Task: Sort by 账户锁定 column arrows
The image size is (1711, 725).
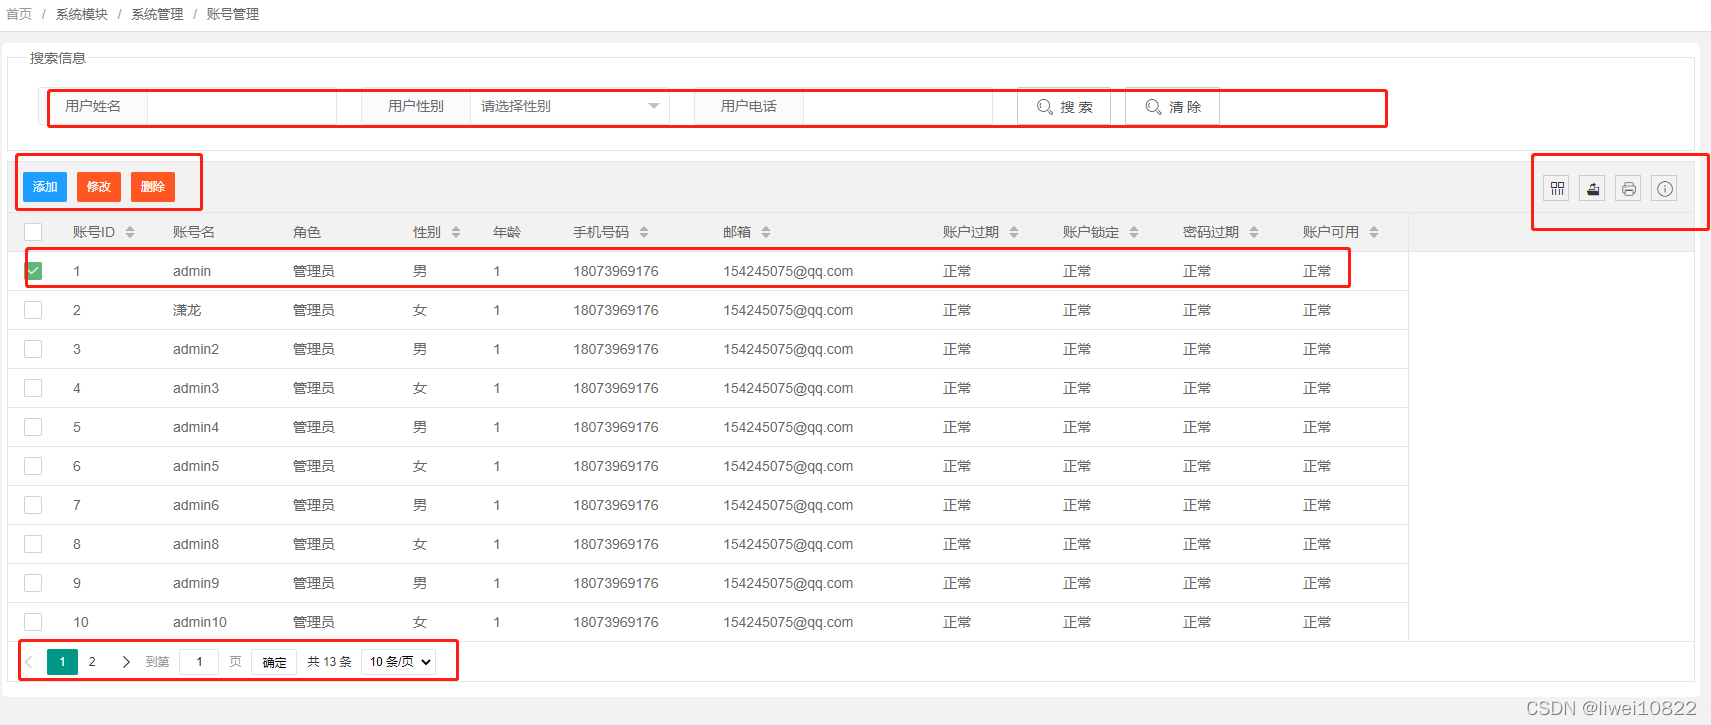Action: [1134, 232]
